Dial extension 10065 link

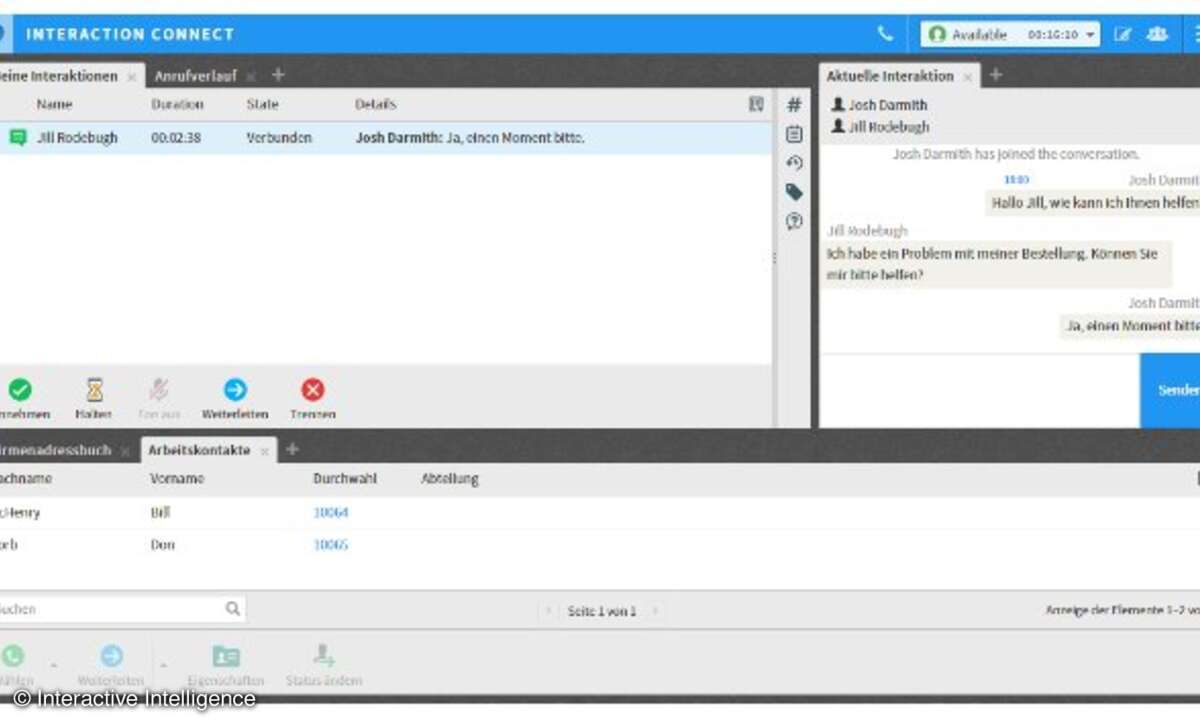(331, 545)
